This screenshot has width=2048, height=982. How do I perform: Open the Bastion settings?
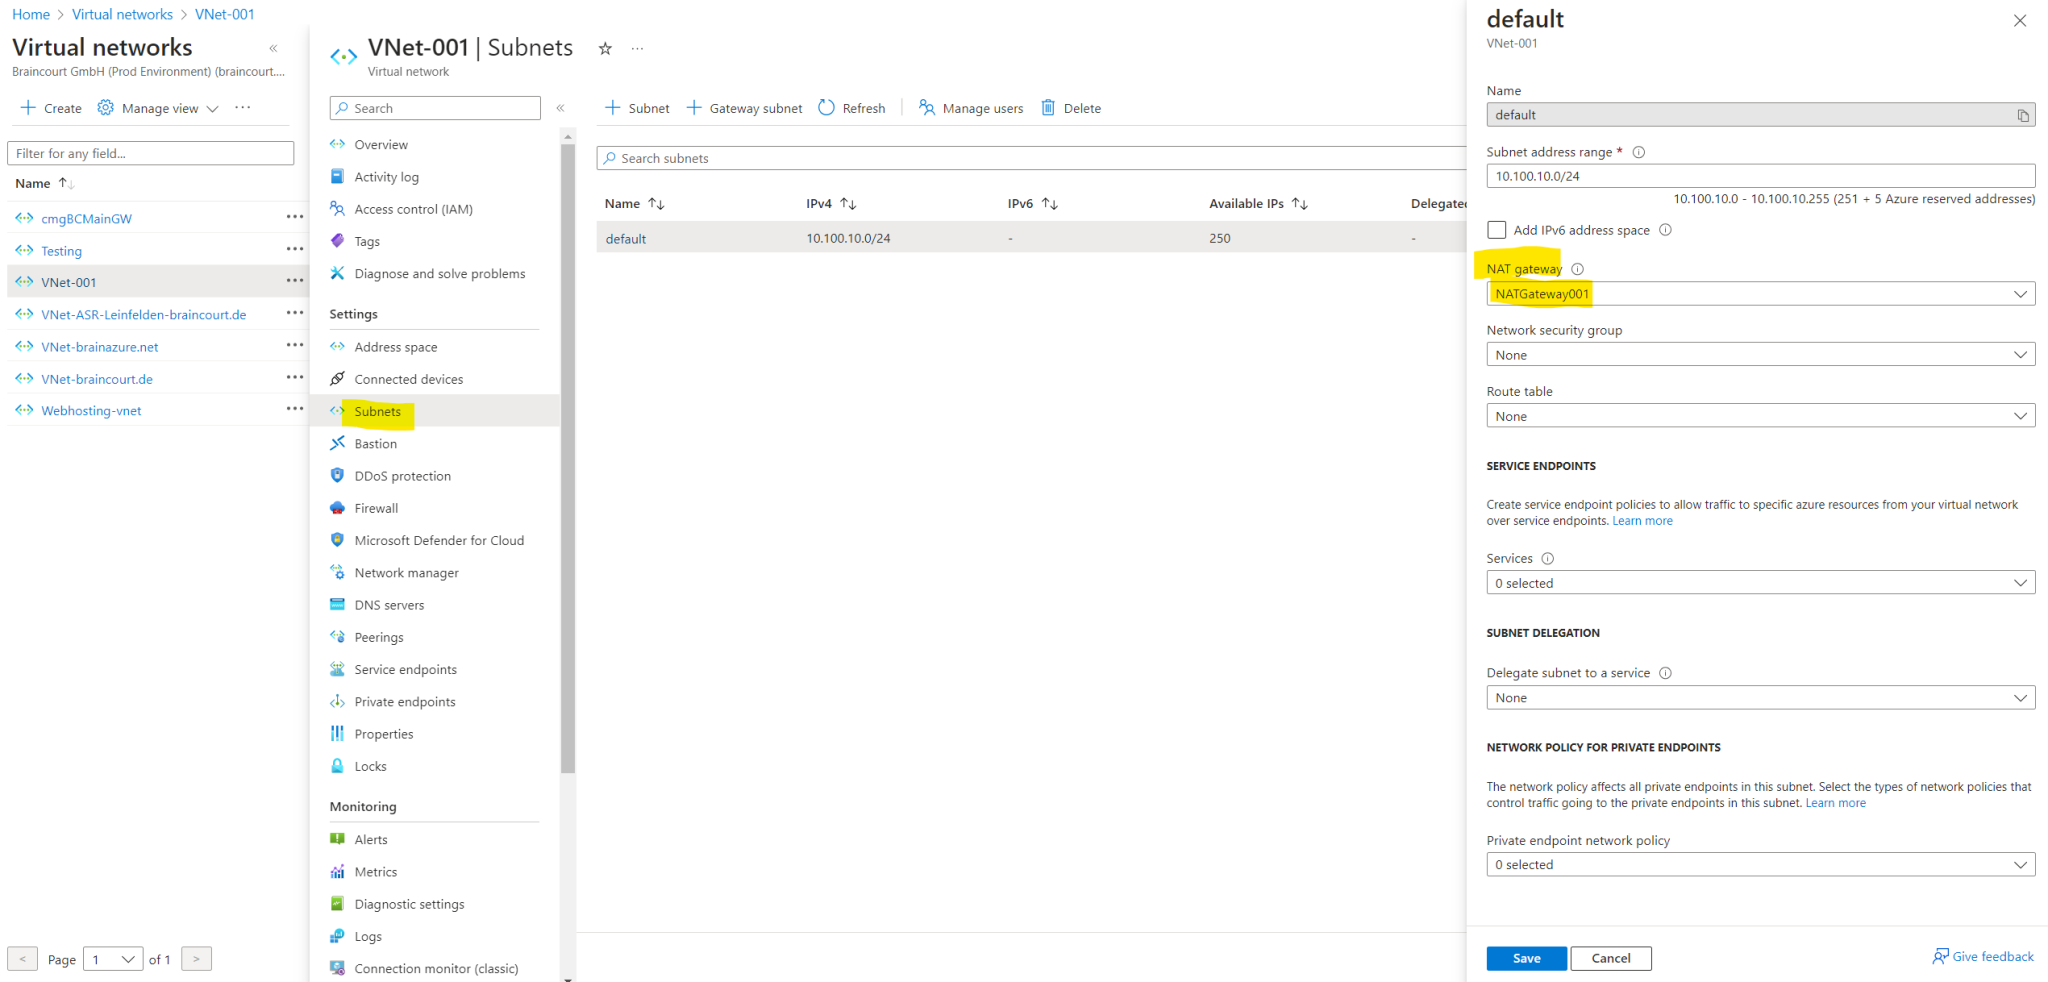376,443
